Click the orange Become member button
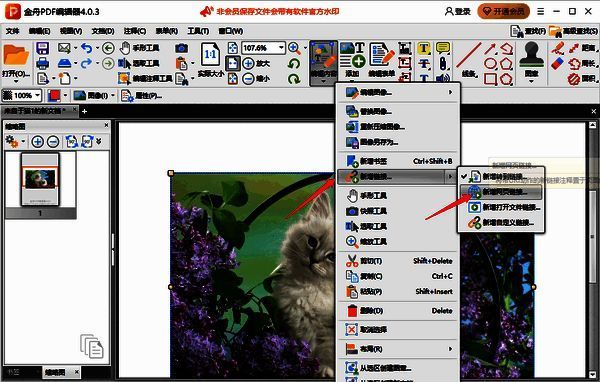Screen dimensions: 600x382 [504, 11]
